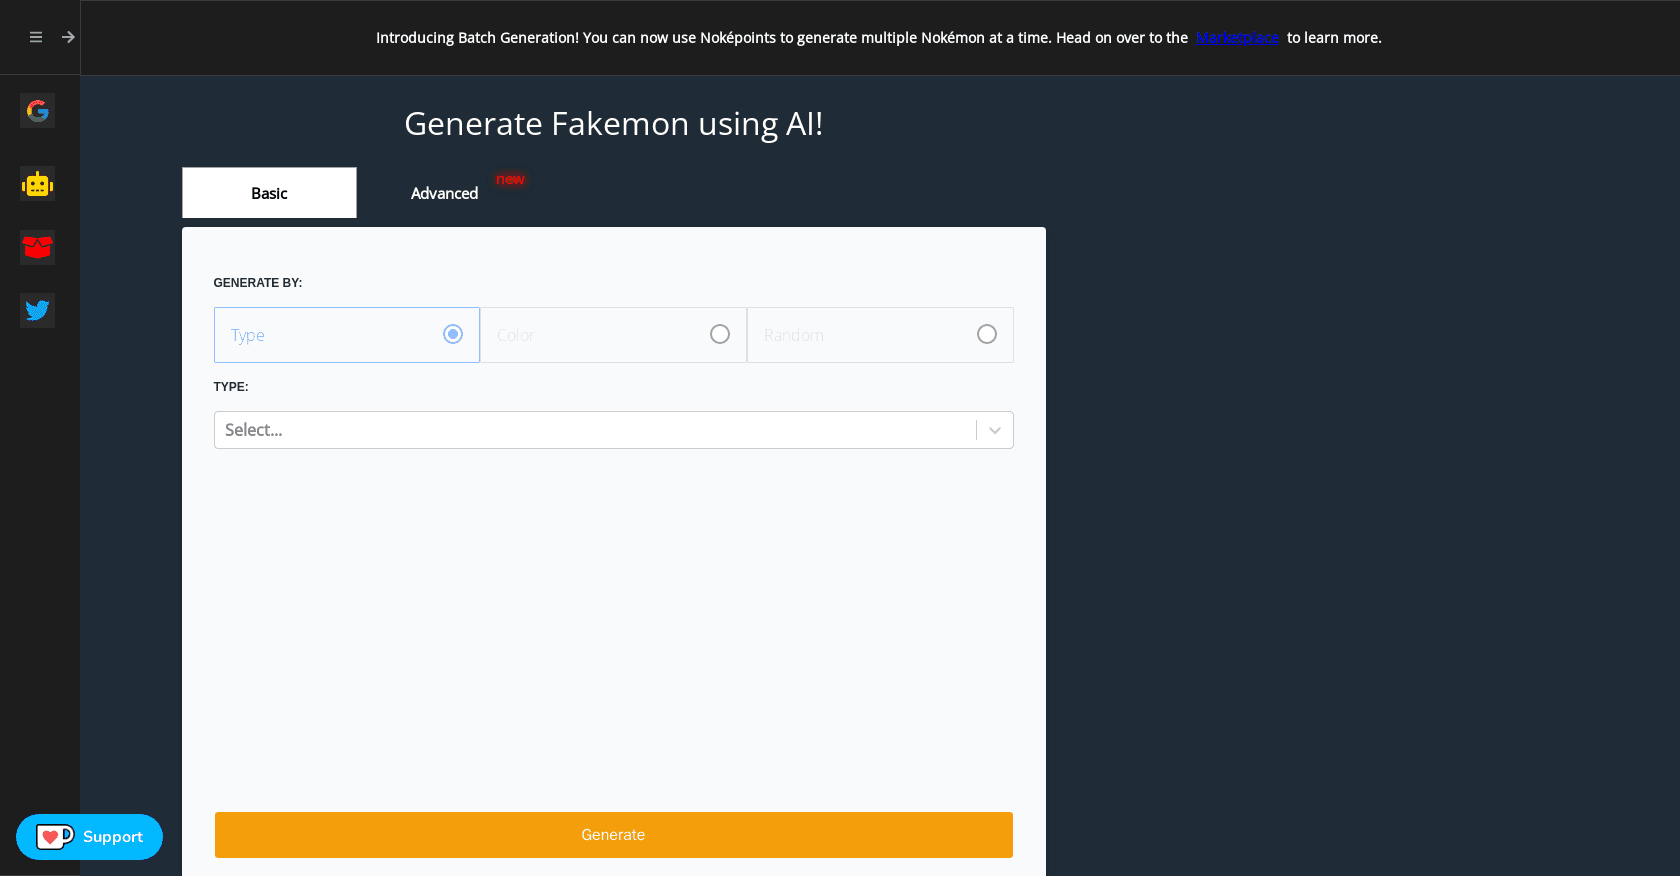
Task: Click the 'GENERATE BY:' label
Action: coord(258,283)
